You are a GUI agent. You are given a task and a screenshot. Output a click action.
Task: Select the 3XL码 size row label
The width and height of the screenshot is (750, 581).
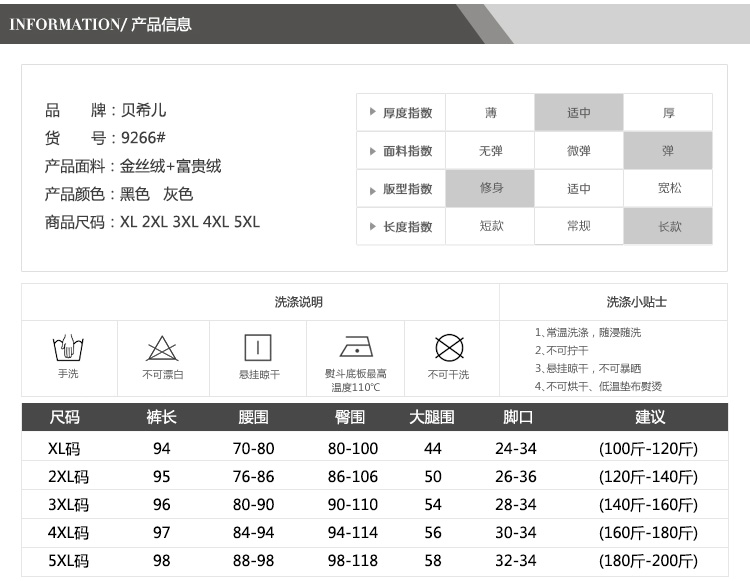click(68, 505)
